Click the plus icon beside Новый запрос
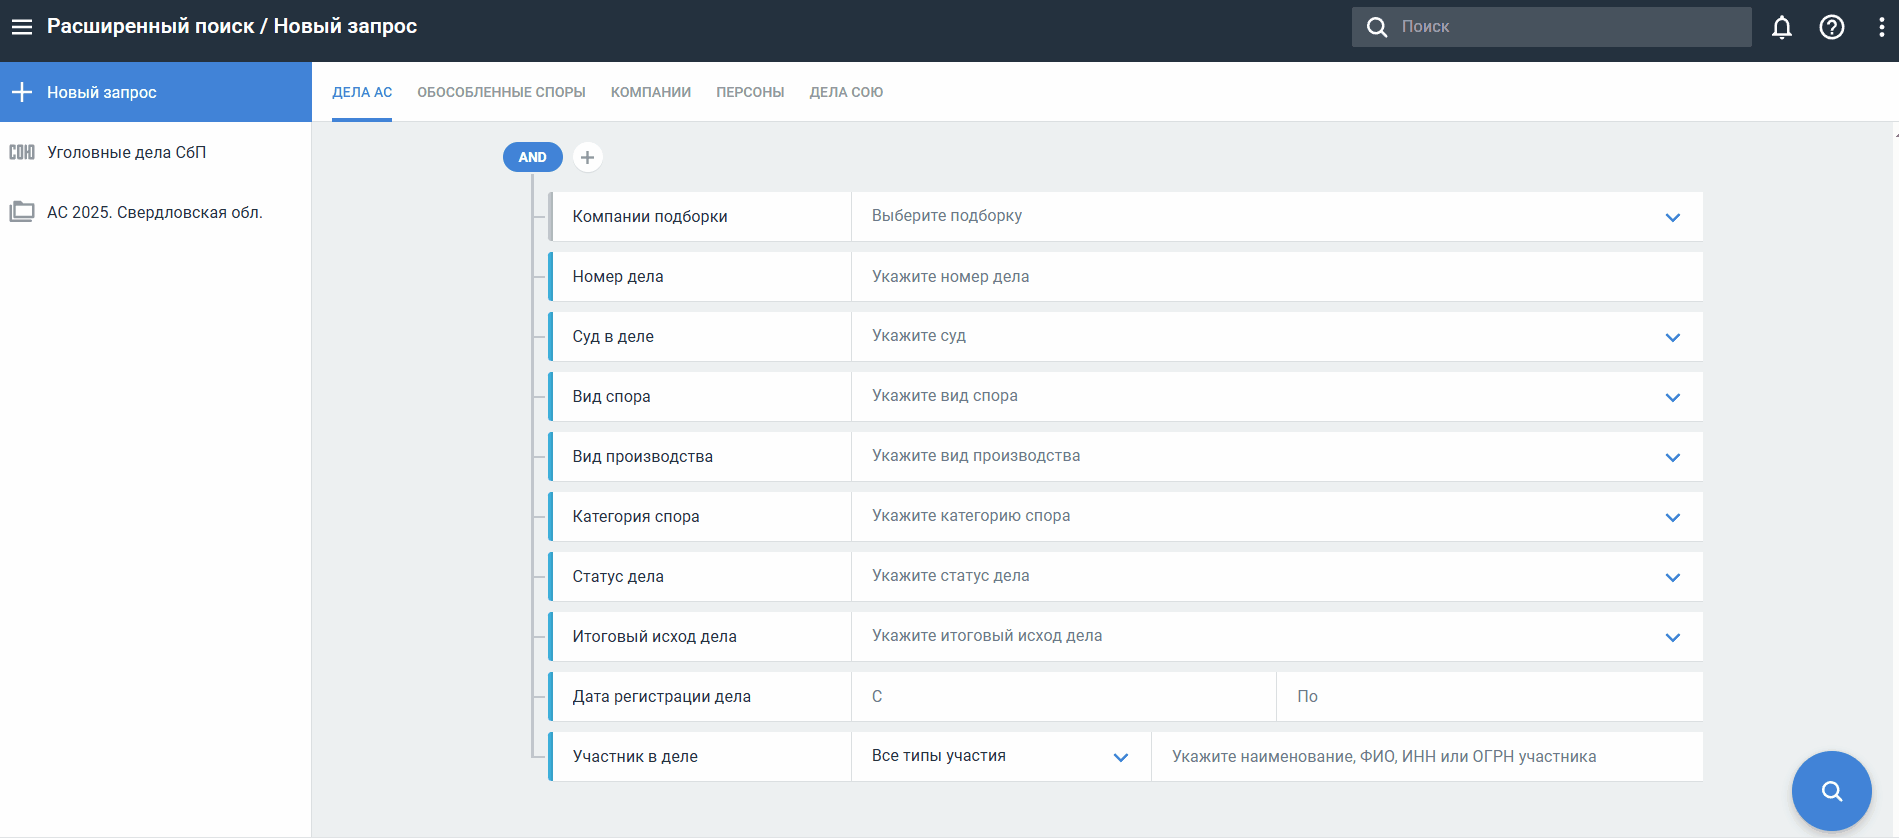The image size is (1899, 838). [x=22, y=92]
